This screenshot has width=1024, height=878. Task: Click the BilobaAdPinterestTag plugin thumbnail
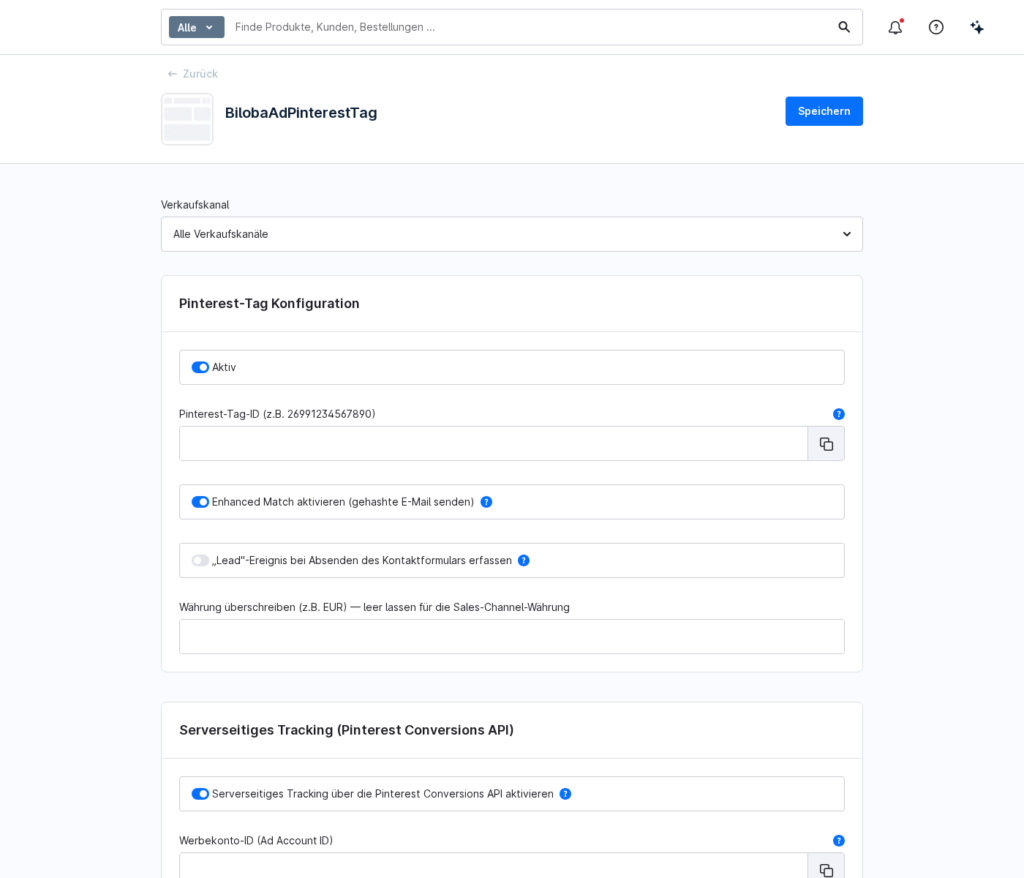click(x=187, y=119)
